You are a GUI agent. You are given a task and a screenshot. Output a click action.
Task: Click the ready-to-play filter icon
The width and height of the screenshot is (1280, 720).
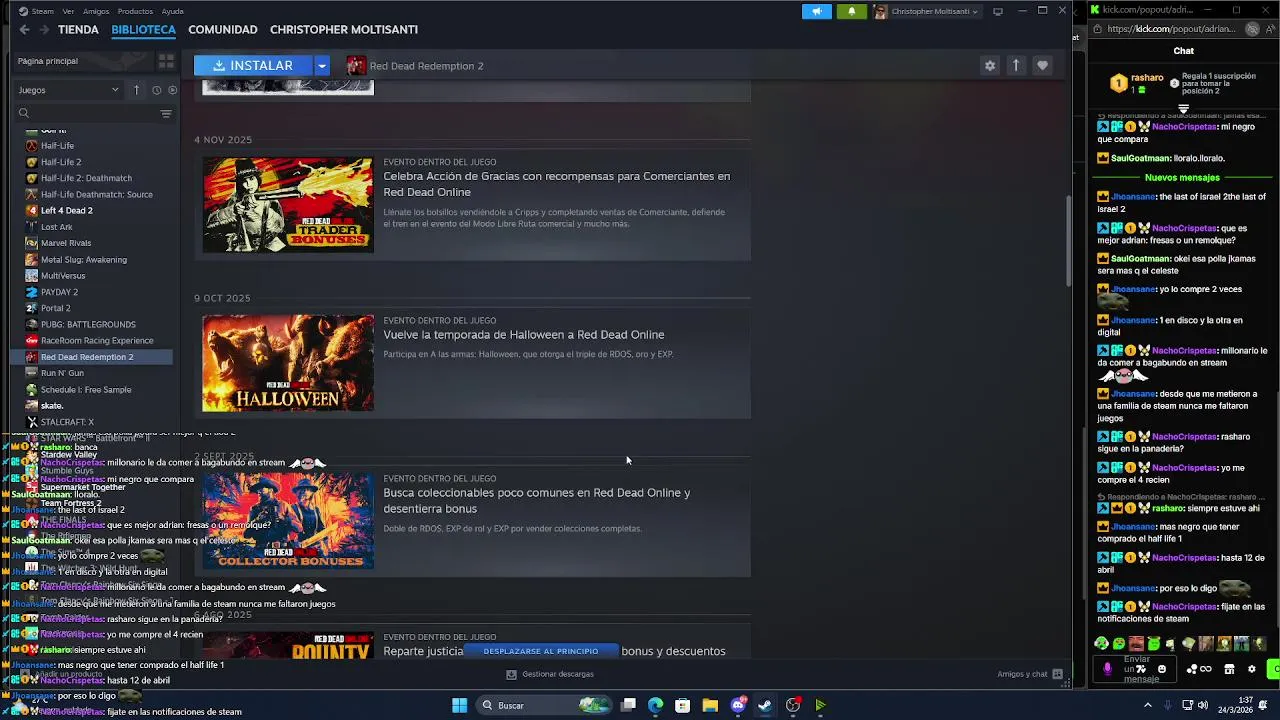coord(172,90)
